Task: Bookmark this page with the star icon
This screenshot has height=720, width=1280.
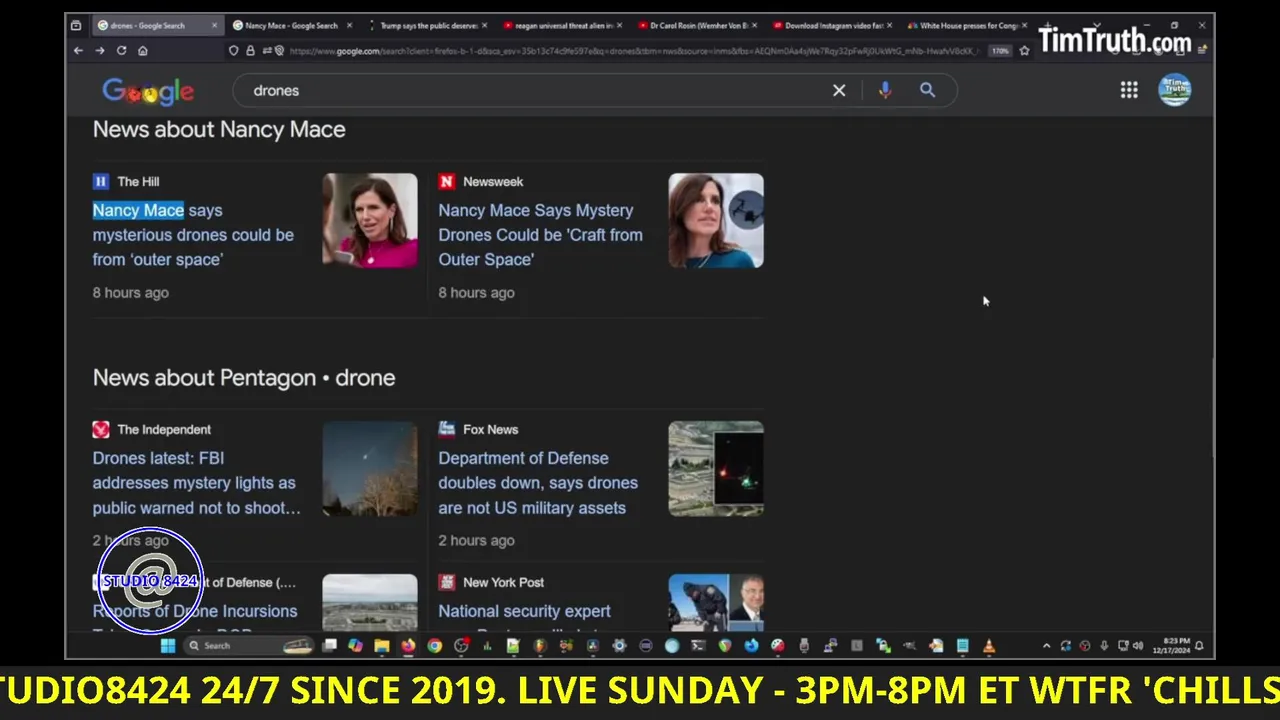Action: pos(1024,50)
